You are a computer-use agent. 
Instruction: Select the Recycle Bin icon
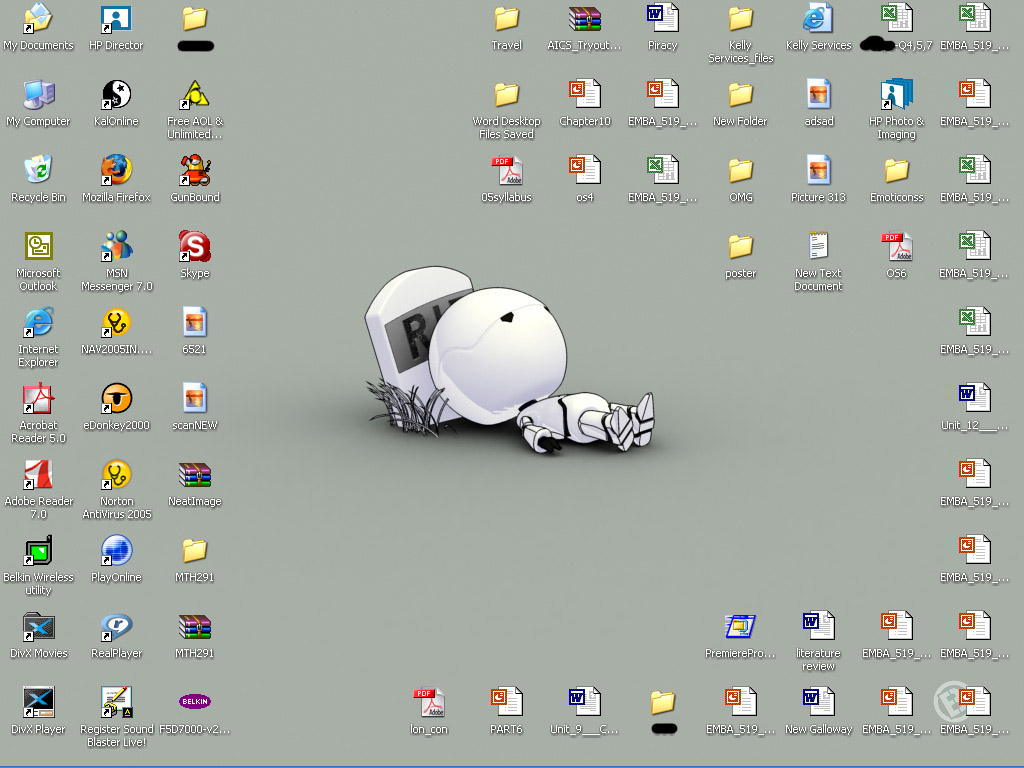click(38, 171)
